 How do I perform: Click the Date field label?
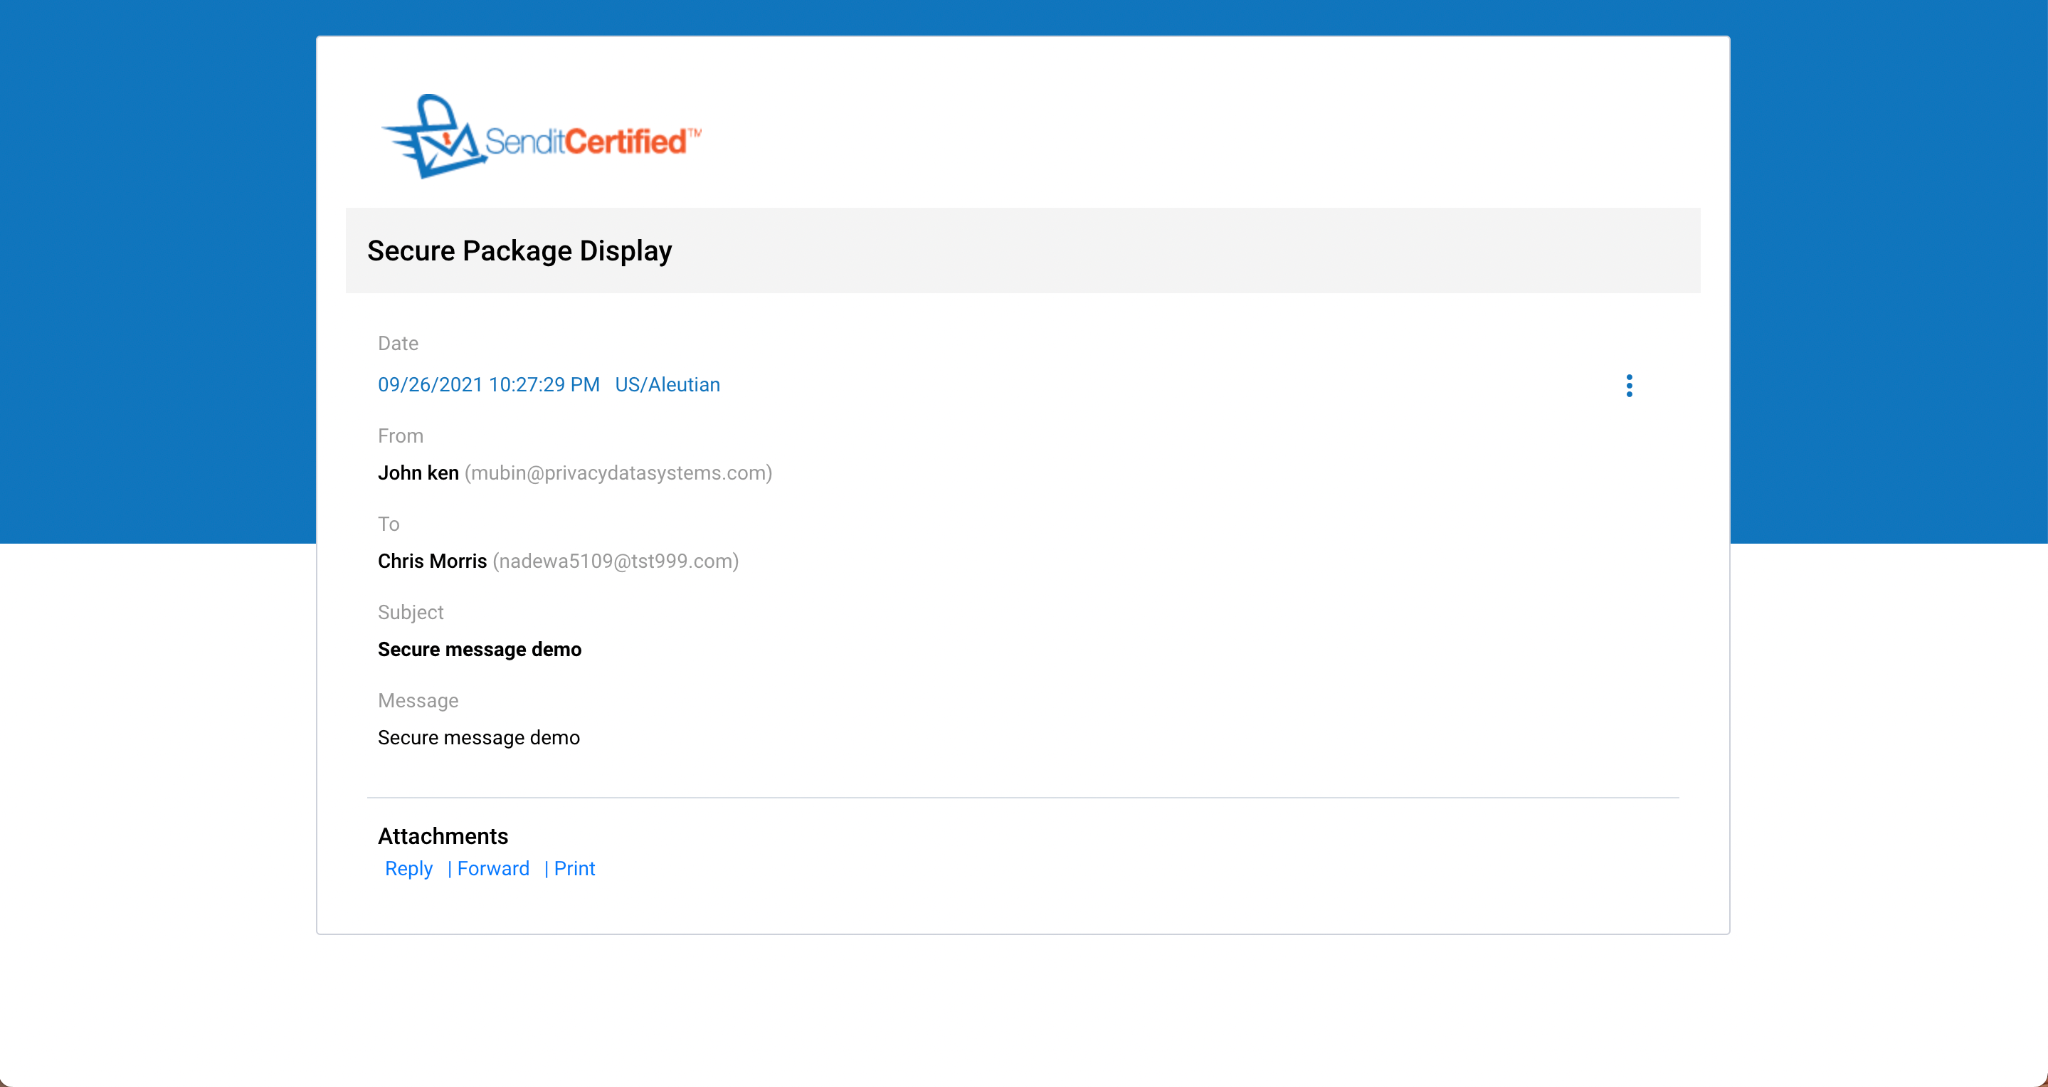(x=398, y=343)
